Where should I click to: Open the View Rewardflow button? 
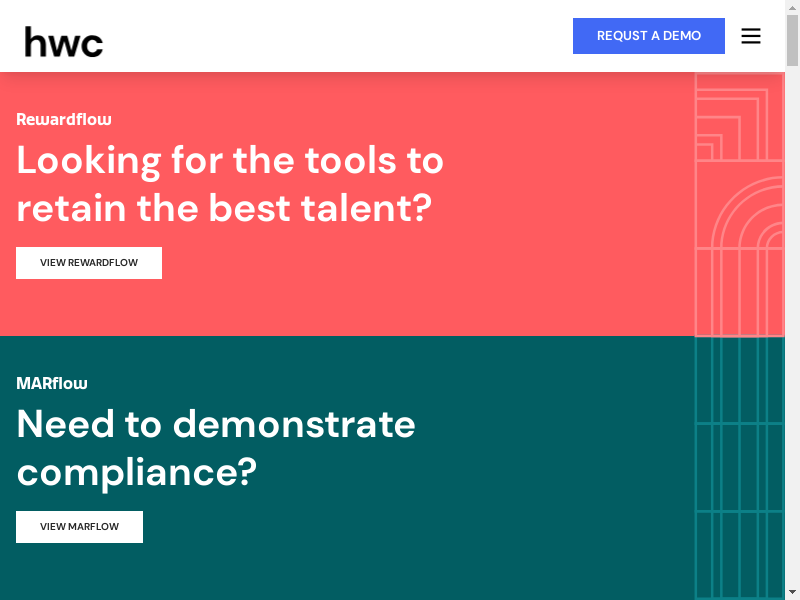point(89,263)
